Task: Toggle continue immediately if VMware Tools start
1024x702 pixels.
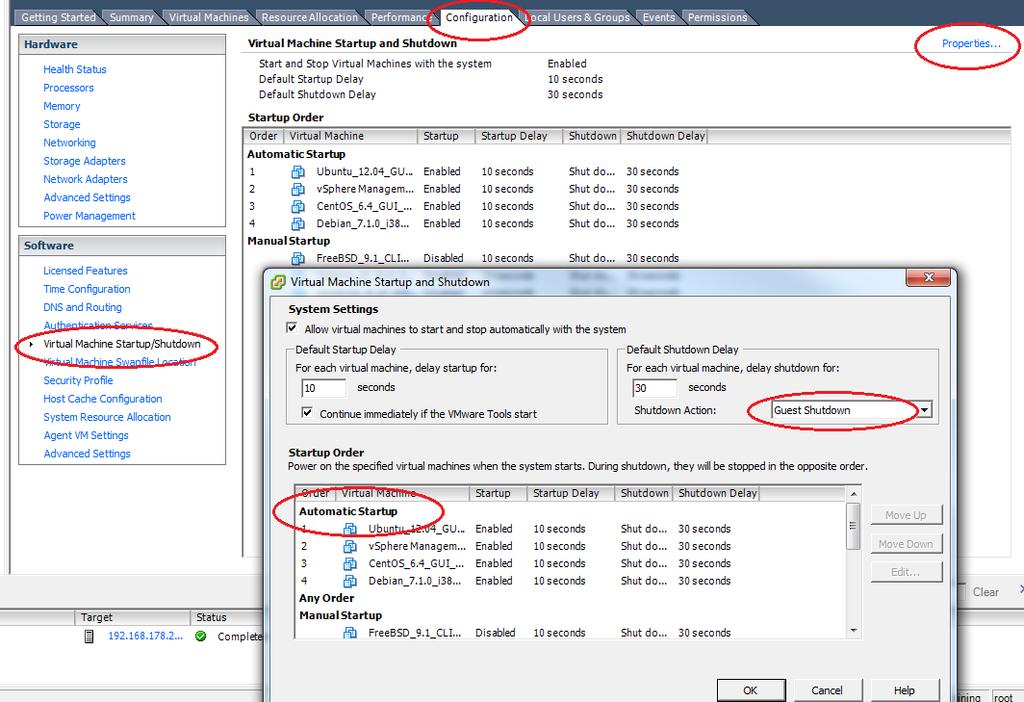Action: click(306, 413)
